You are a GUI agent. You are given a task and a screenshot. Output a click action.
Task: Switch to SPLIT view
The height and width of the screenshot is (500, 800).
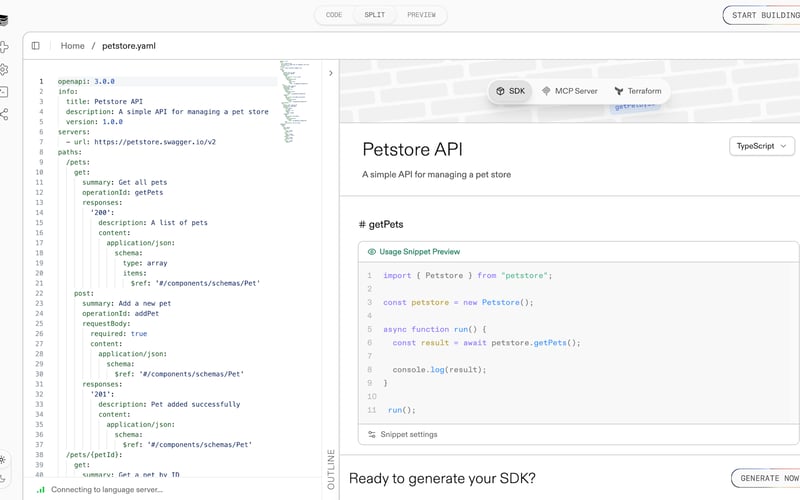374,15
